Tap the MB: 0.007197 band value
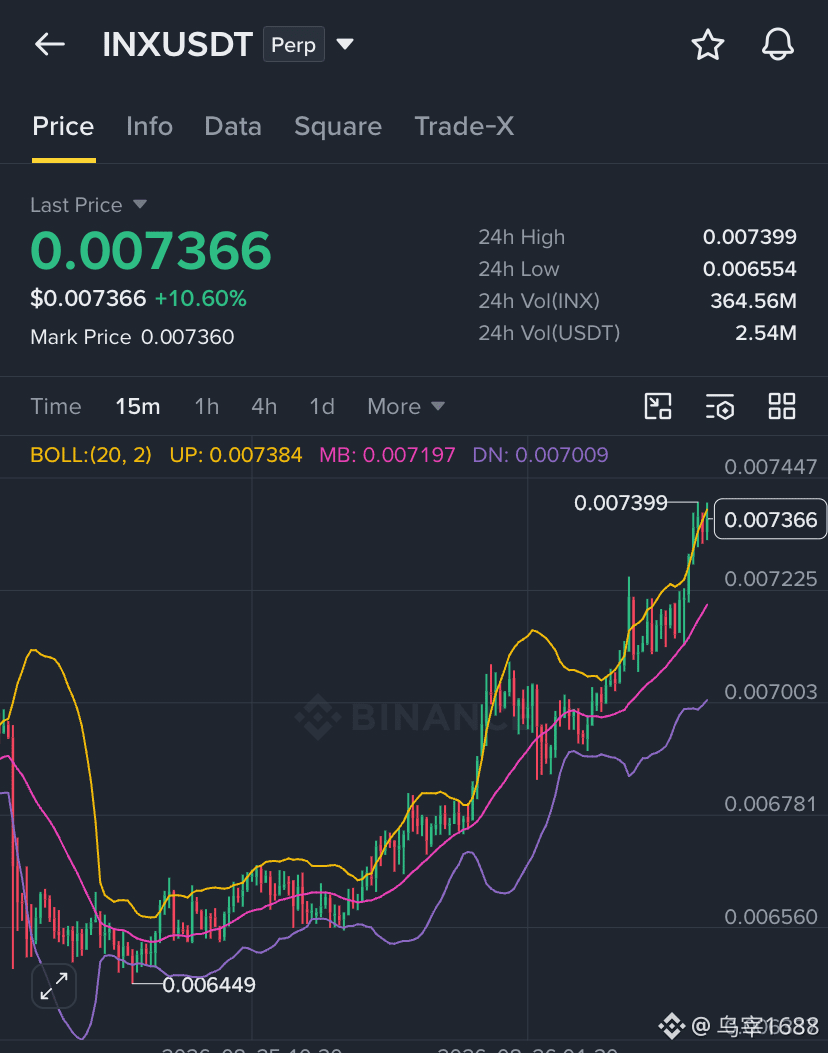This screenshot has width=828, height=1053. pos(387,455)
